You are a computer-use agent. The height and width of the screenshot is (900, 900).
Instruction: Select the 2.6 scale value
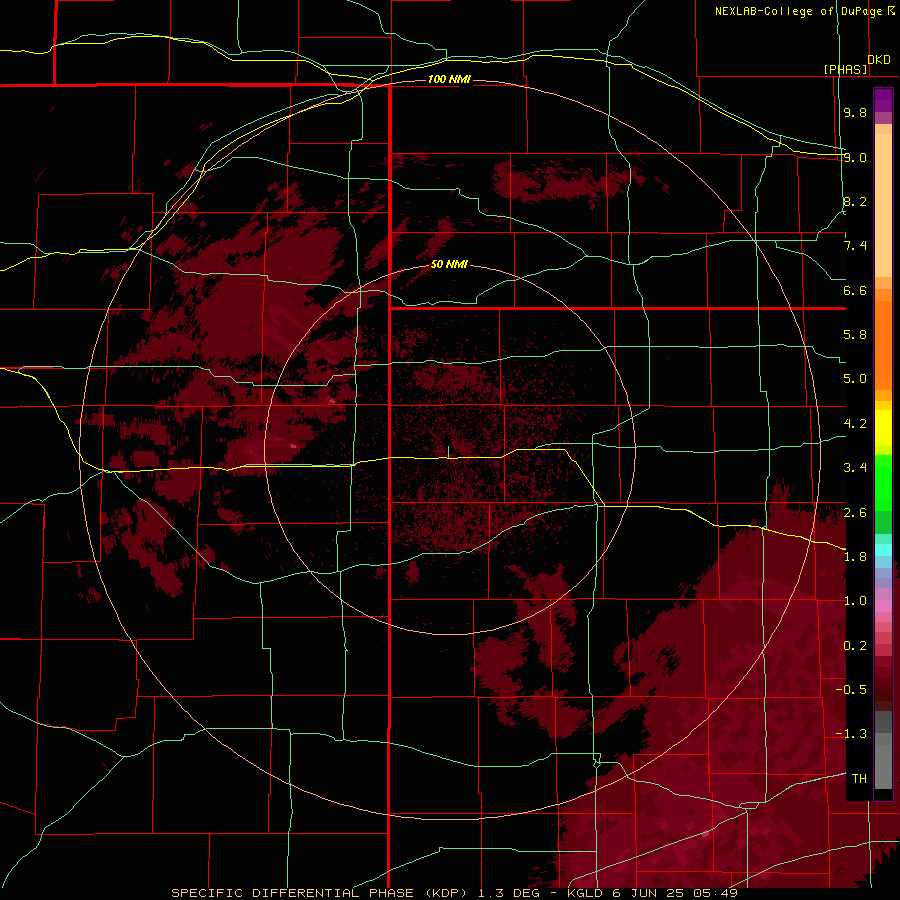pyautogui.click(x=855, y=513)
